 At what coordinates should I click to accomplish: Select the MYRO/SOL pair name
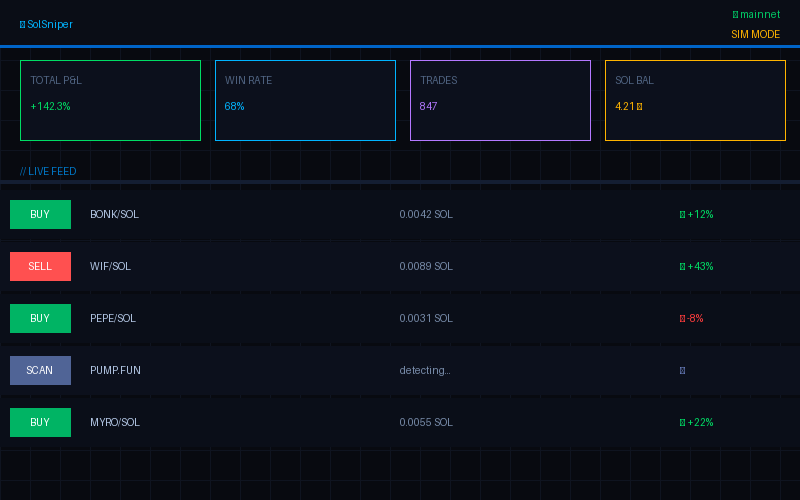pos(115,422)
